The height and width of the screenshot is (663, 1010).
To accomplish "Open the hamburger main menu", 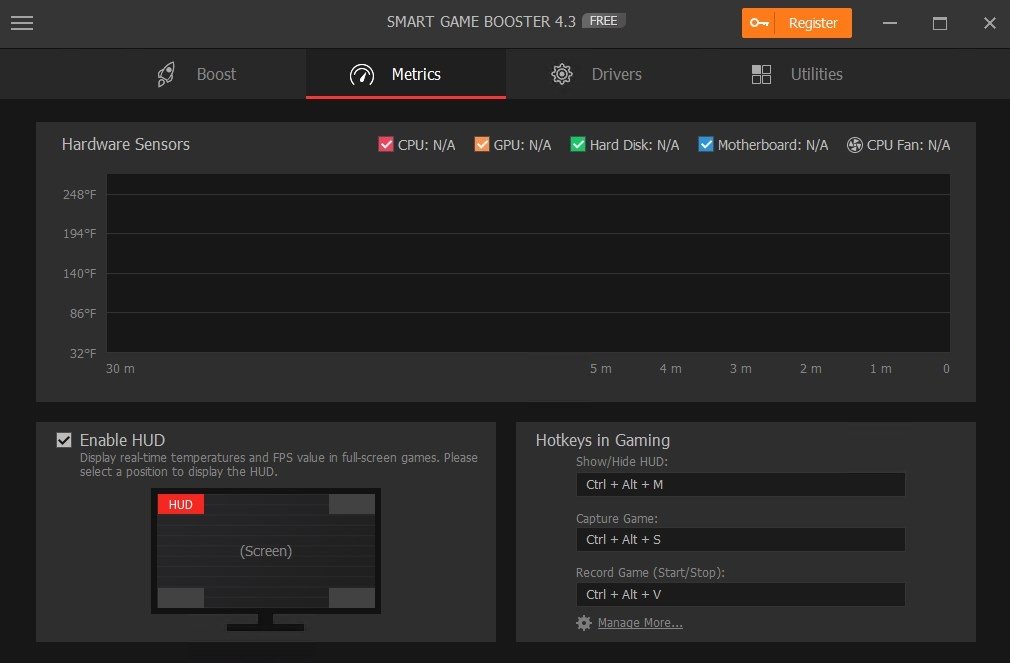I will click(22, 23).
